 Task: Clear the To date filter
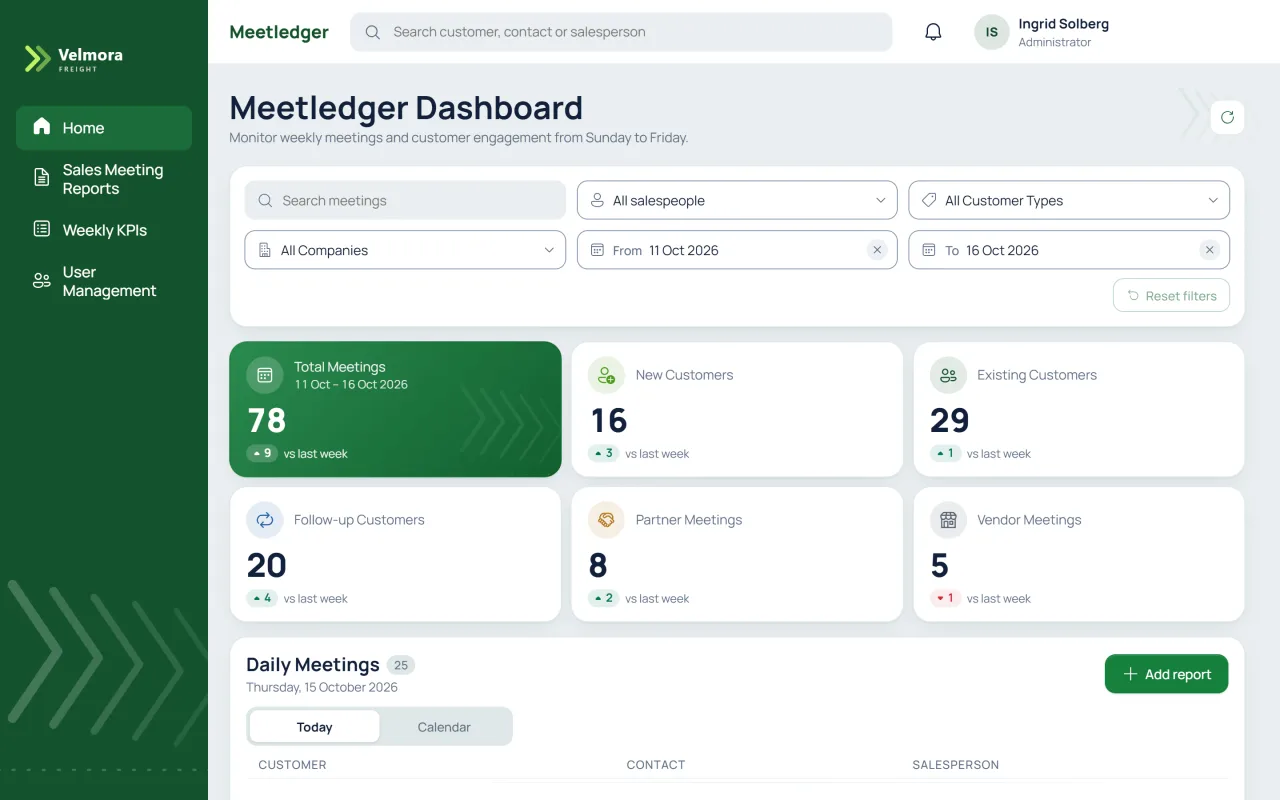(x=1209, y=250)
